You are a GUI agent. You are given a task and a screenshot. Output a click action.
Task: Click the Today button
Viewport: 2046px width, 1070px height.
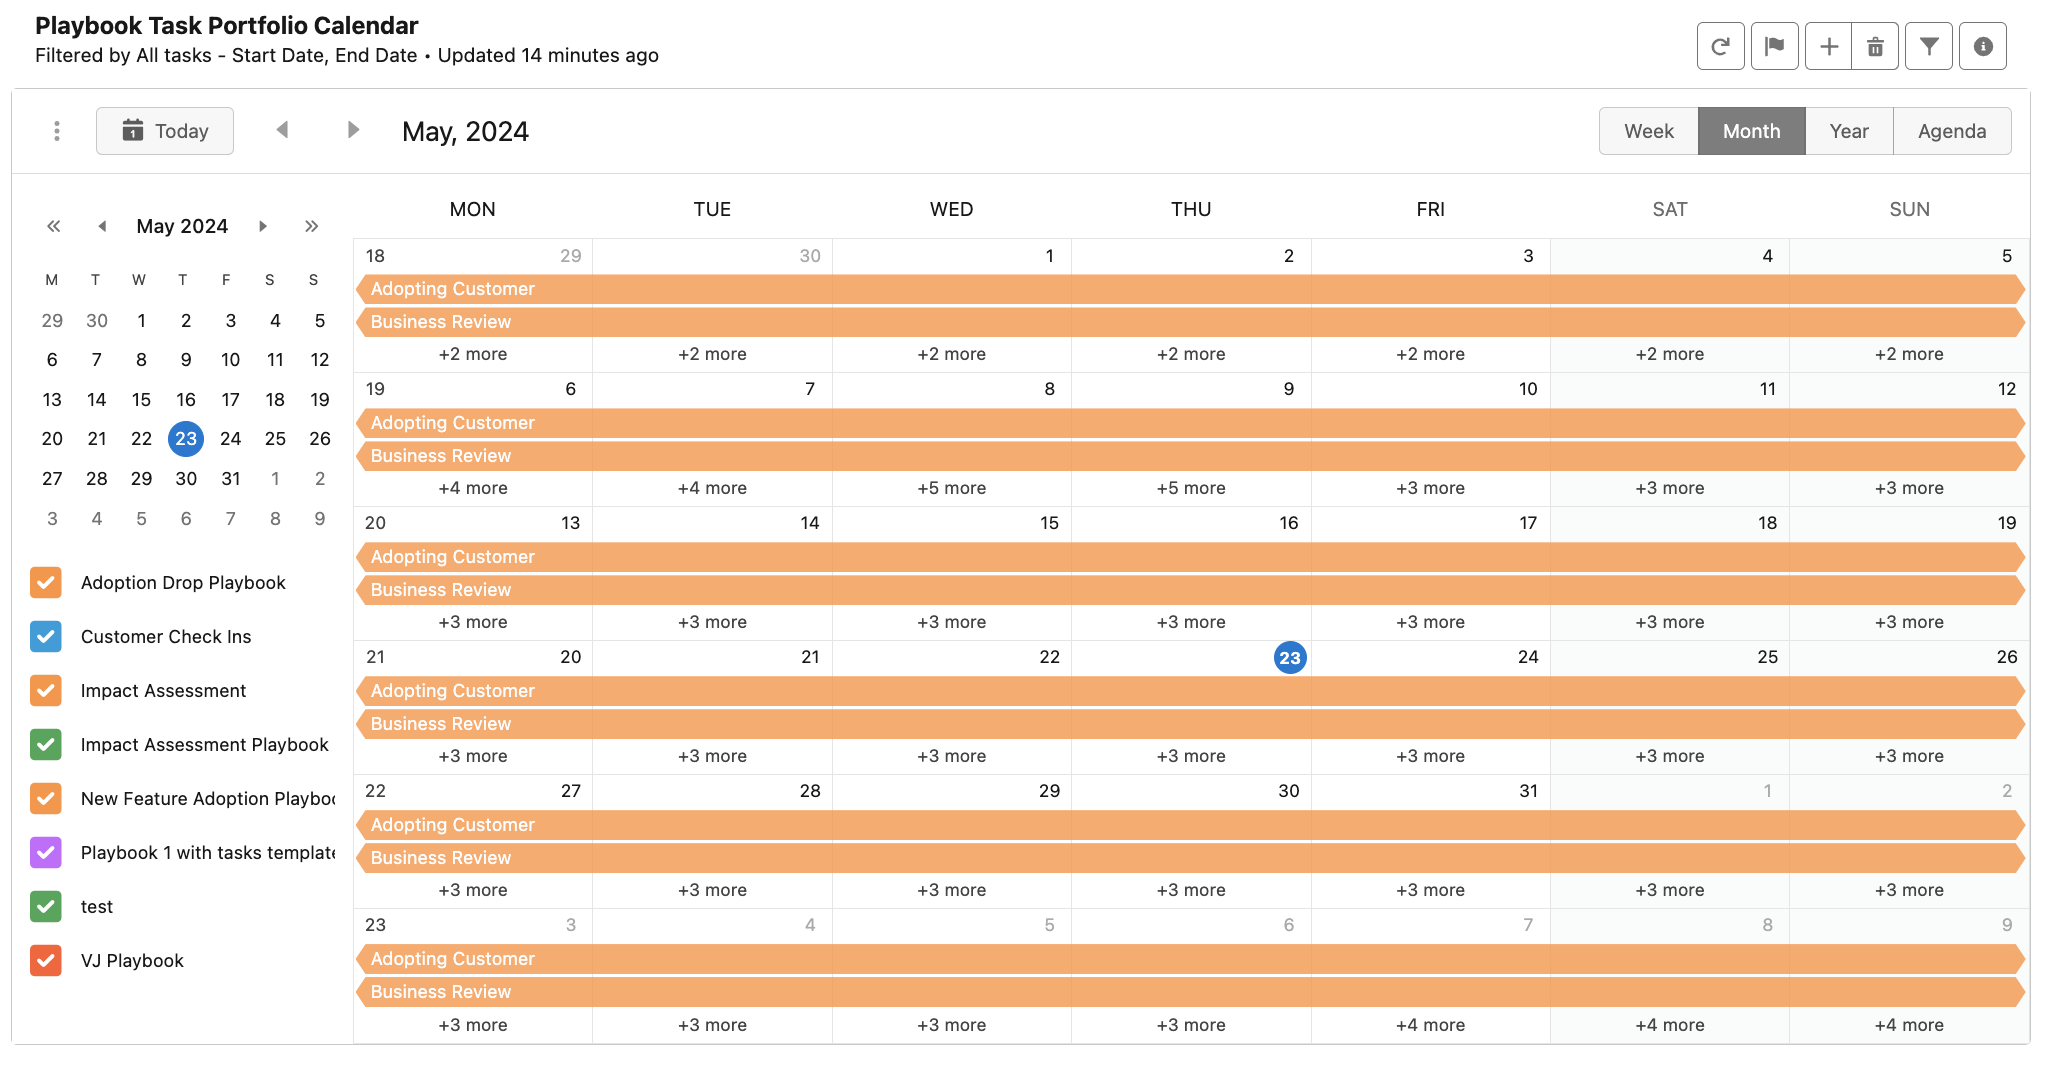165,131
